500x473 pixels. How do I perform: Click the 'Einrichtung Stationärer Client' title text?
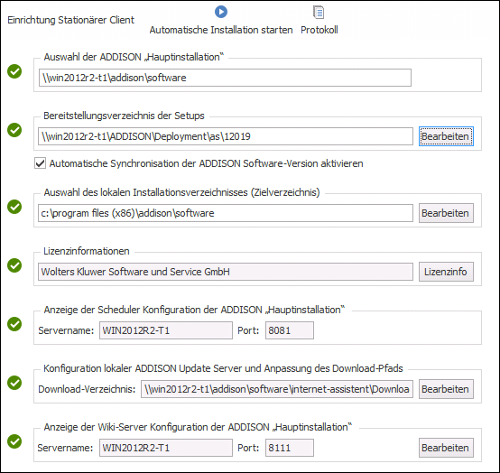pos(71,20)
